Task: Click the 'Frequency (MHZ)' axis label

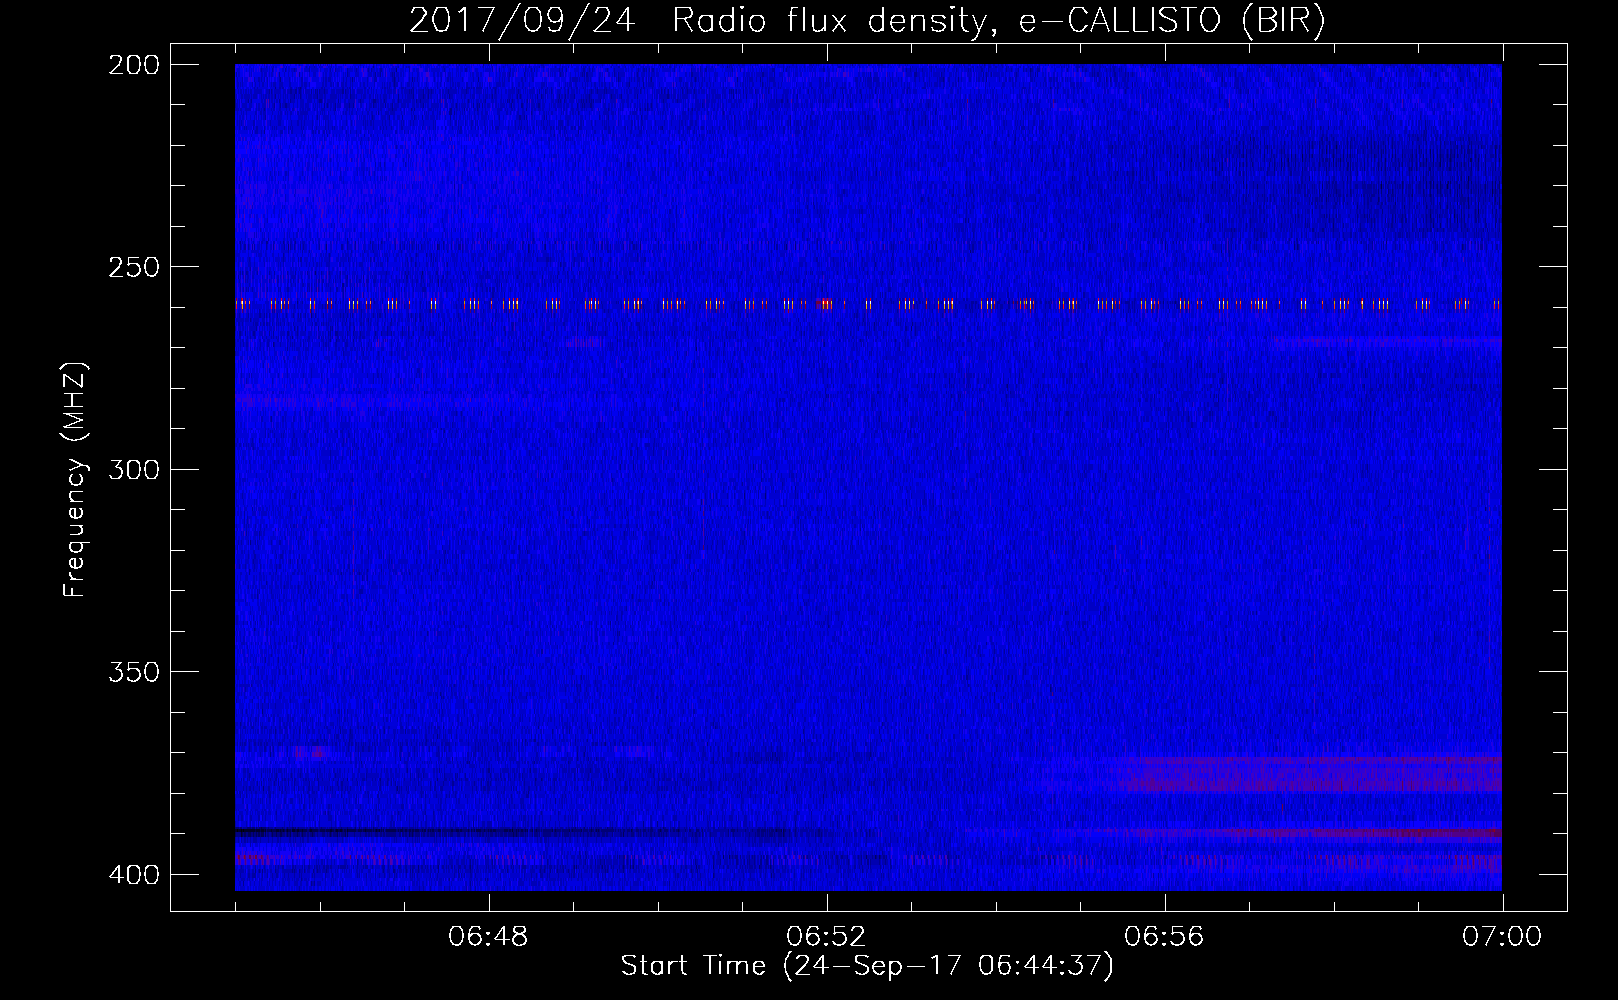Action: coord(76,480)
